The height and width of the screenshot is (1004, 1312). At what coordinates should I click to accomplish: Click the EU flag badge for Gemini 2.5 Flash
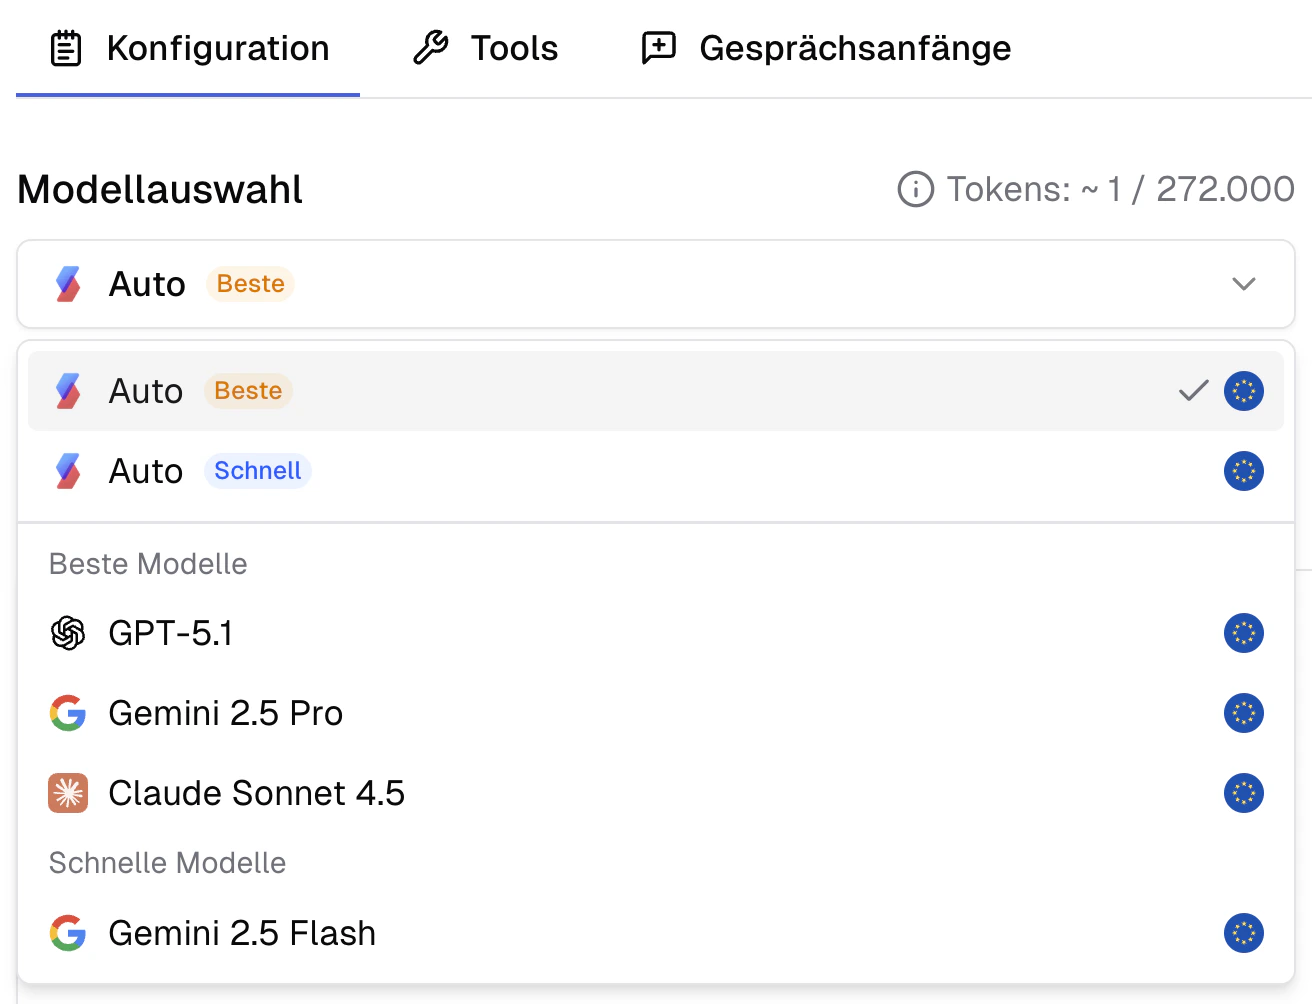(x=1244, y=933)
